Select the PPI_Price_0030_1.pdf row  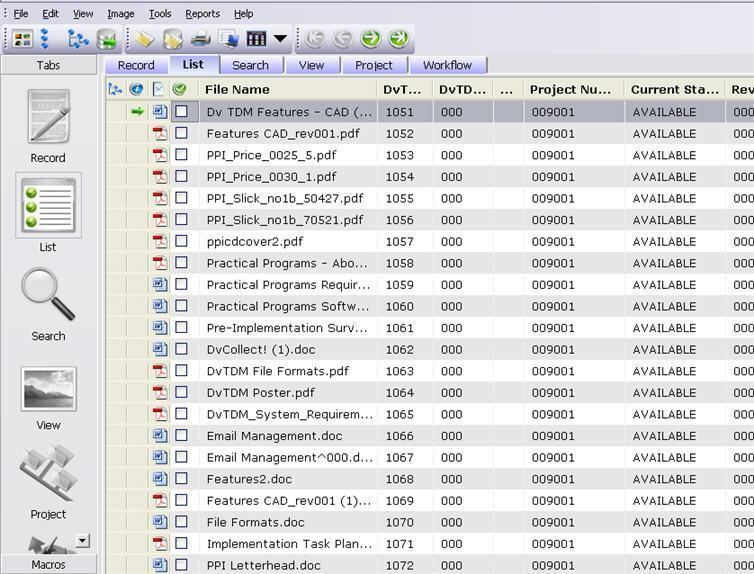(x=271, y=176)
